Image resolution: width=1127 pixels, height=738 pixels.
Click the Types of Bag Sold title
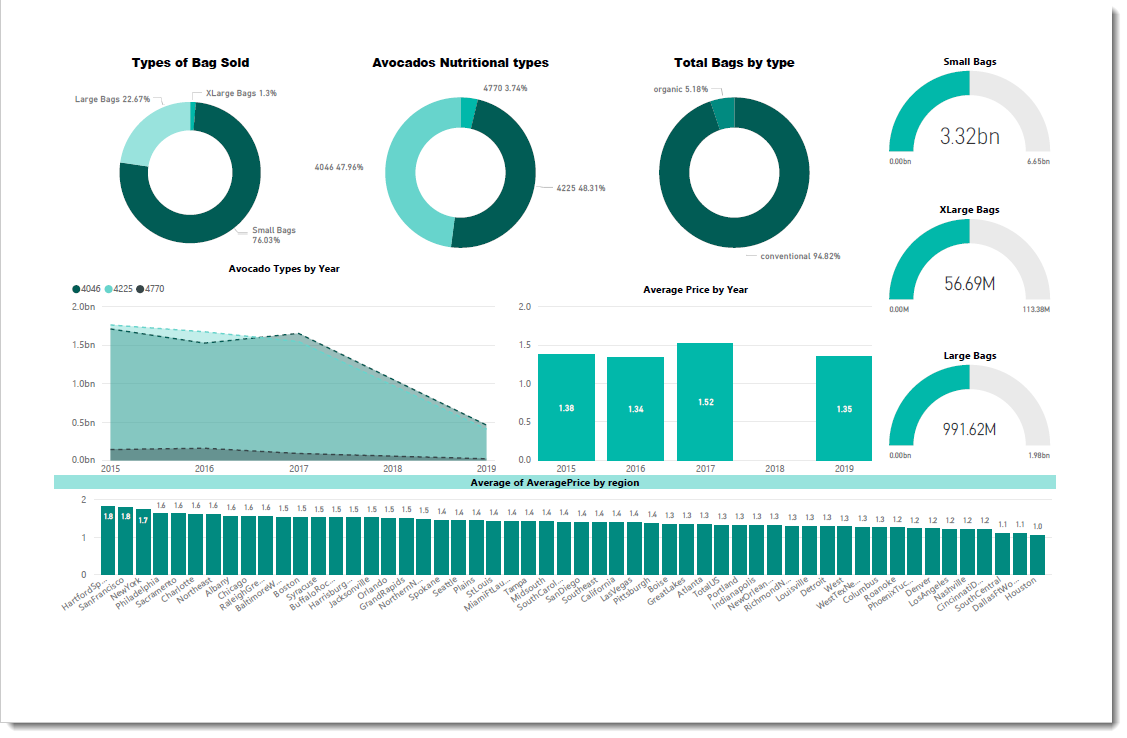[190, 63]
